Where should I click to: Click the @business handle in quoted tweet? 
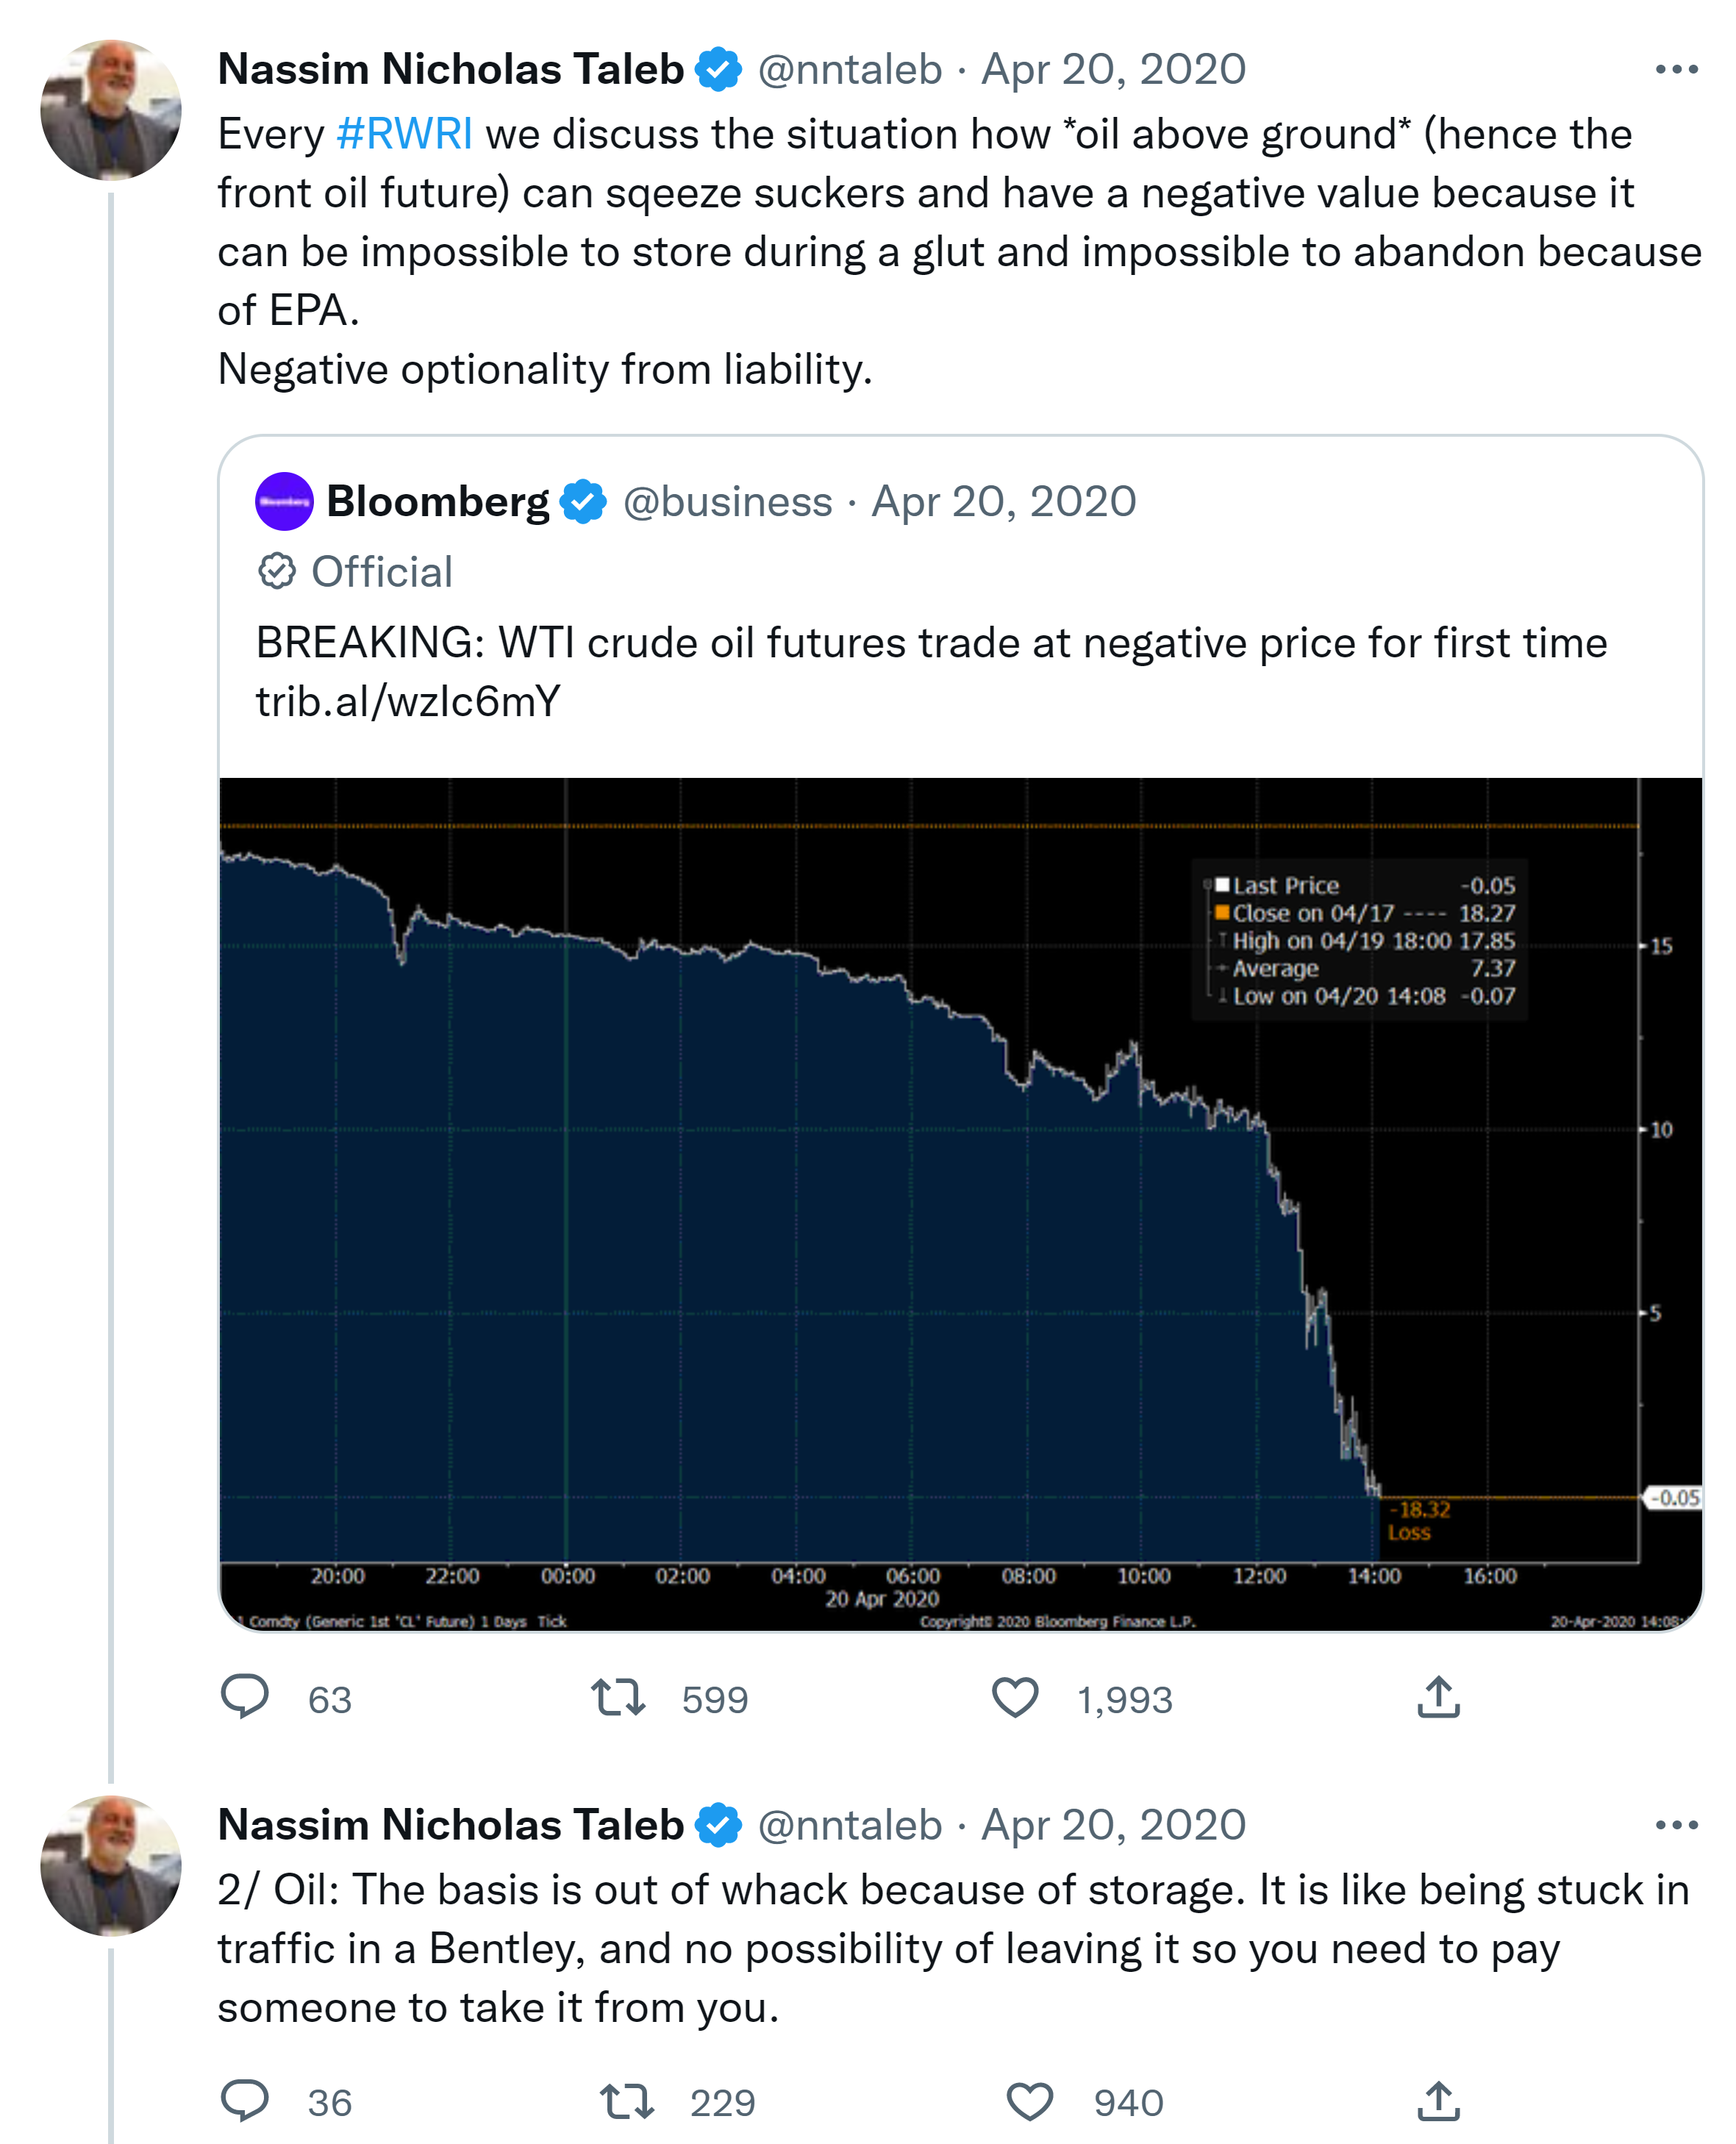pyautogui.click(x=727, y=501)
